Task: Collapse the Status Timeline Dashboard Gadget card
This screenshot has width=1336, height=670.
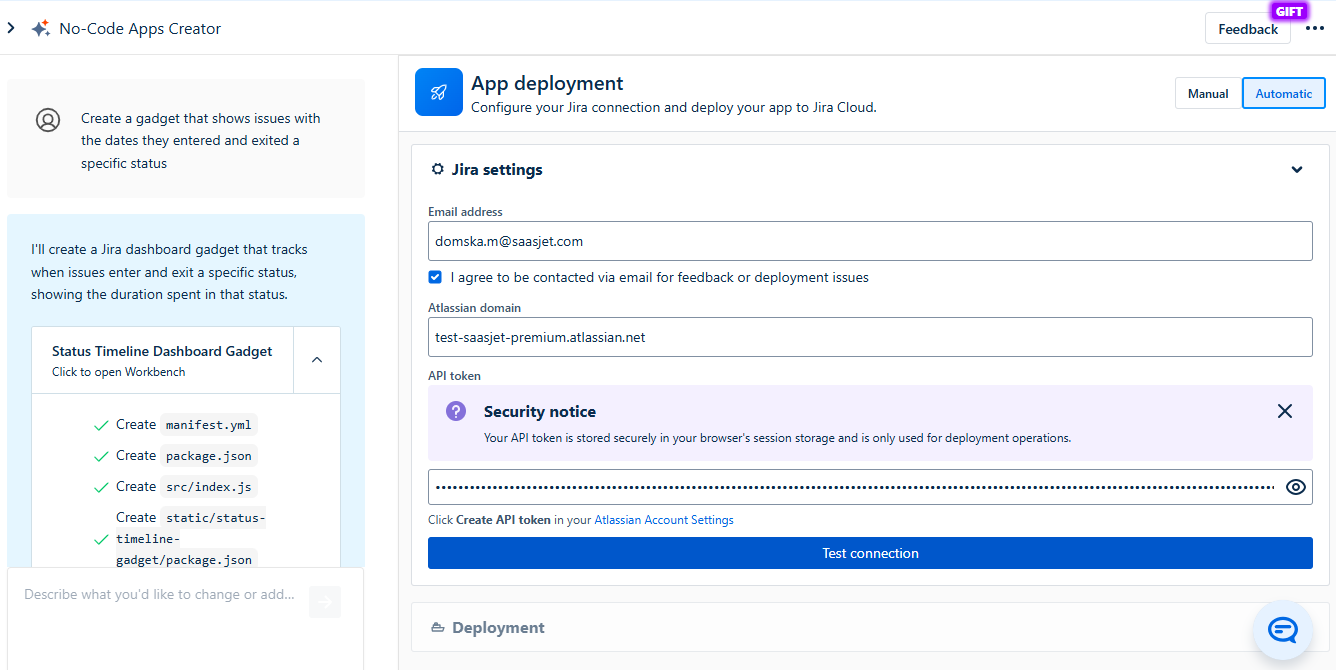Action: coord(317,360)
